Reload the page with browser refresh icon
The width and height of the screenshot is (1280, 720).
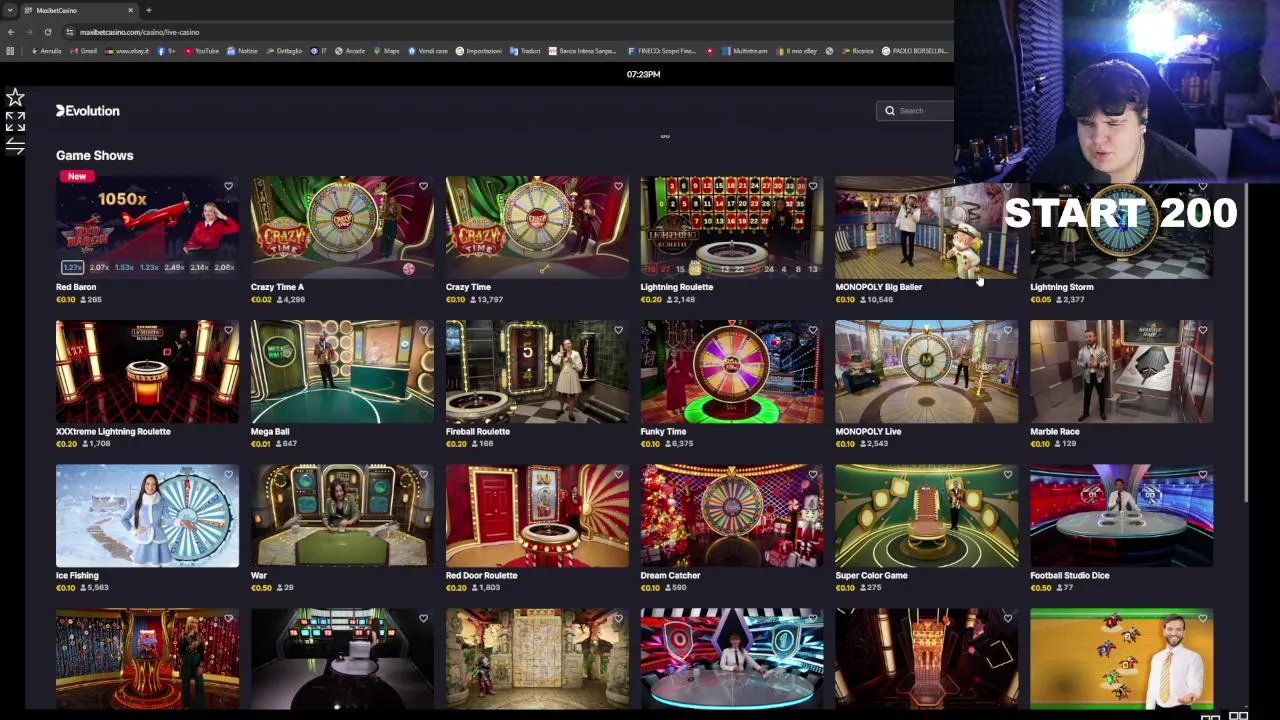click(47, 32)
